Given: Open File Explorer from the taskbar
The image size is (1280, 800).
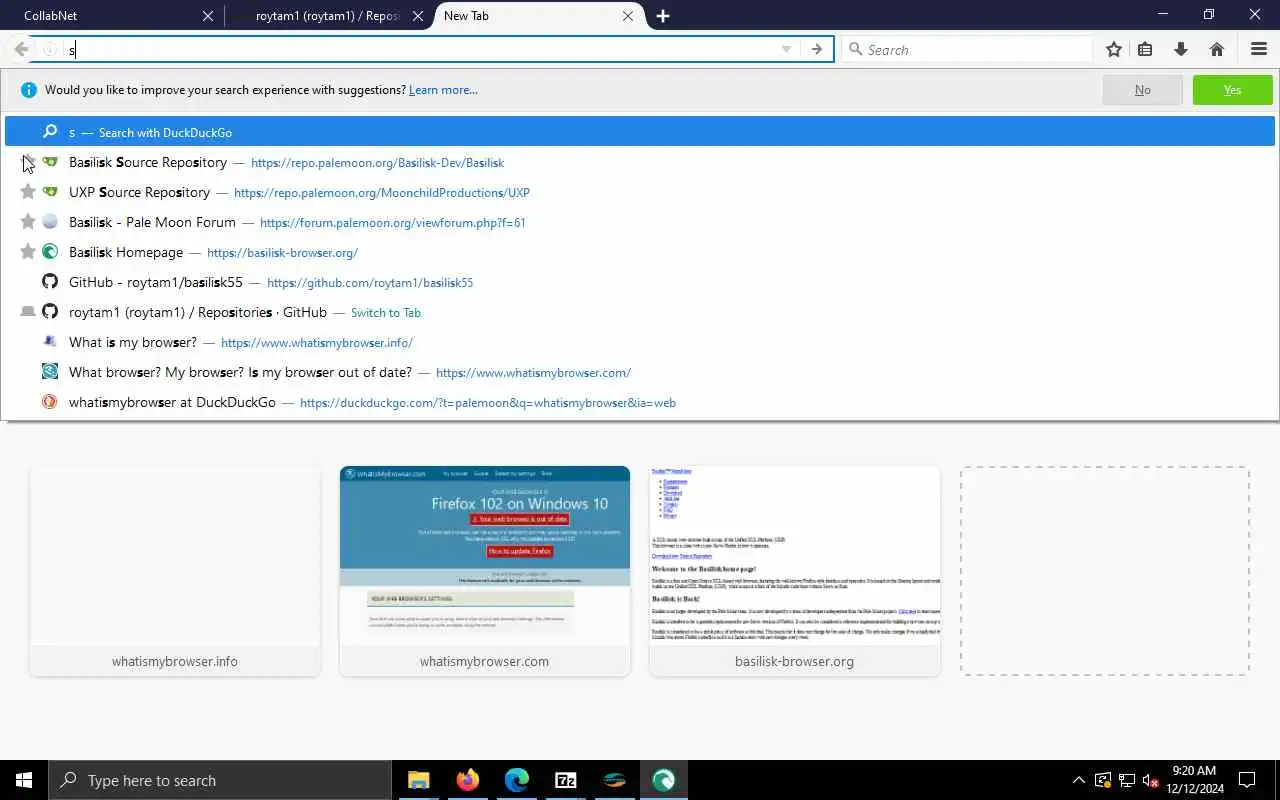Looking at the screenshot, I should pos(418,780).
